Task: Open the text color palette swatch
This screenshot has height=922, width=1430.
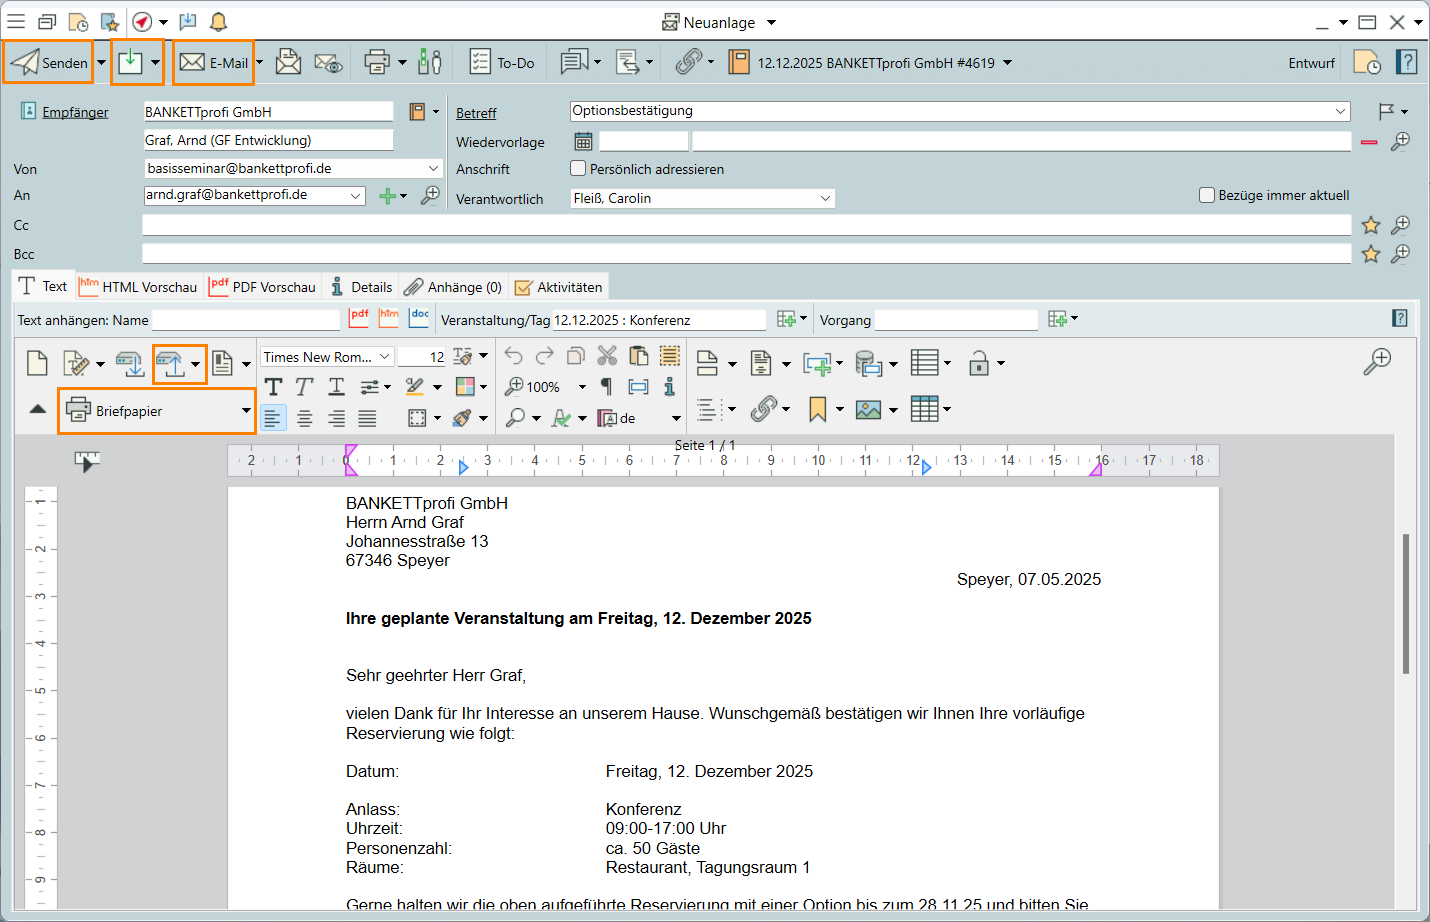Action: pos(465,387)
